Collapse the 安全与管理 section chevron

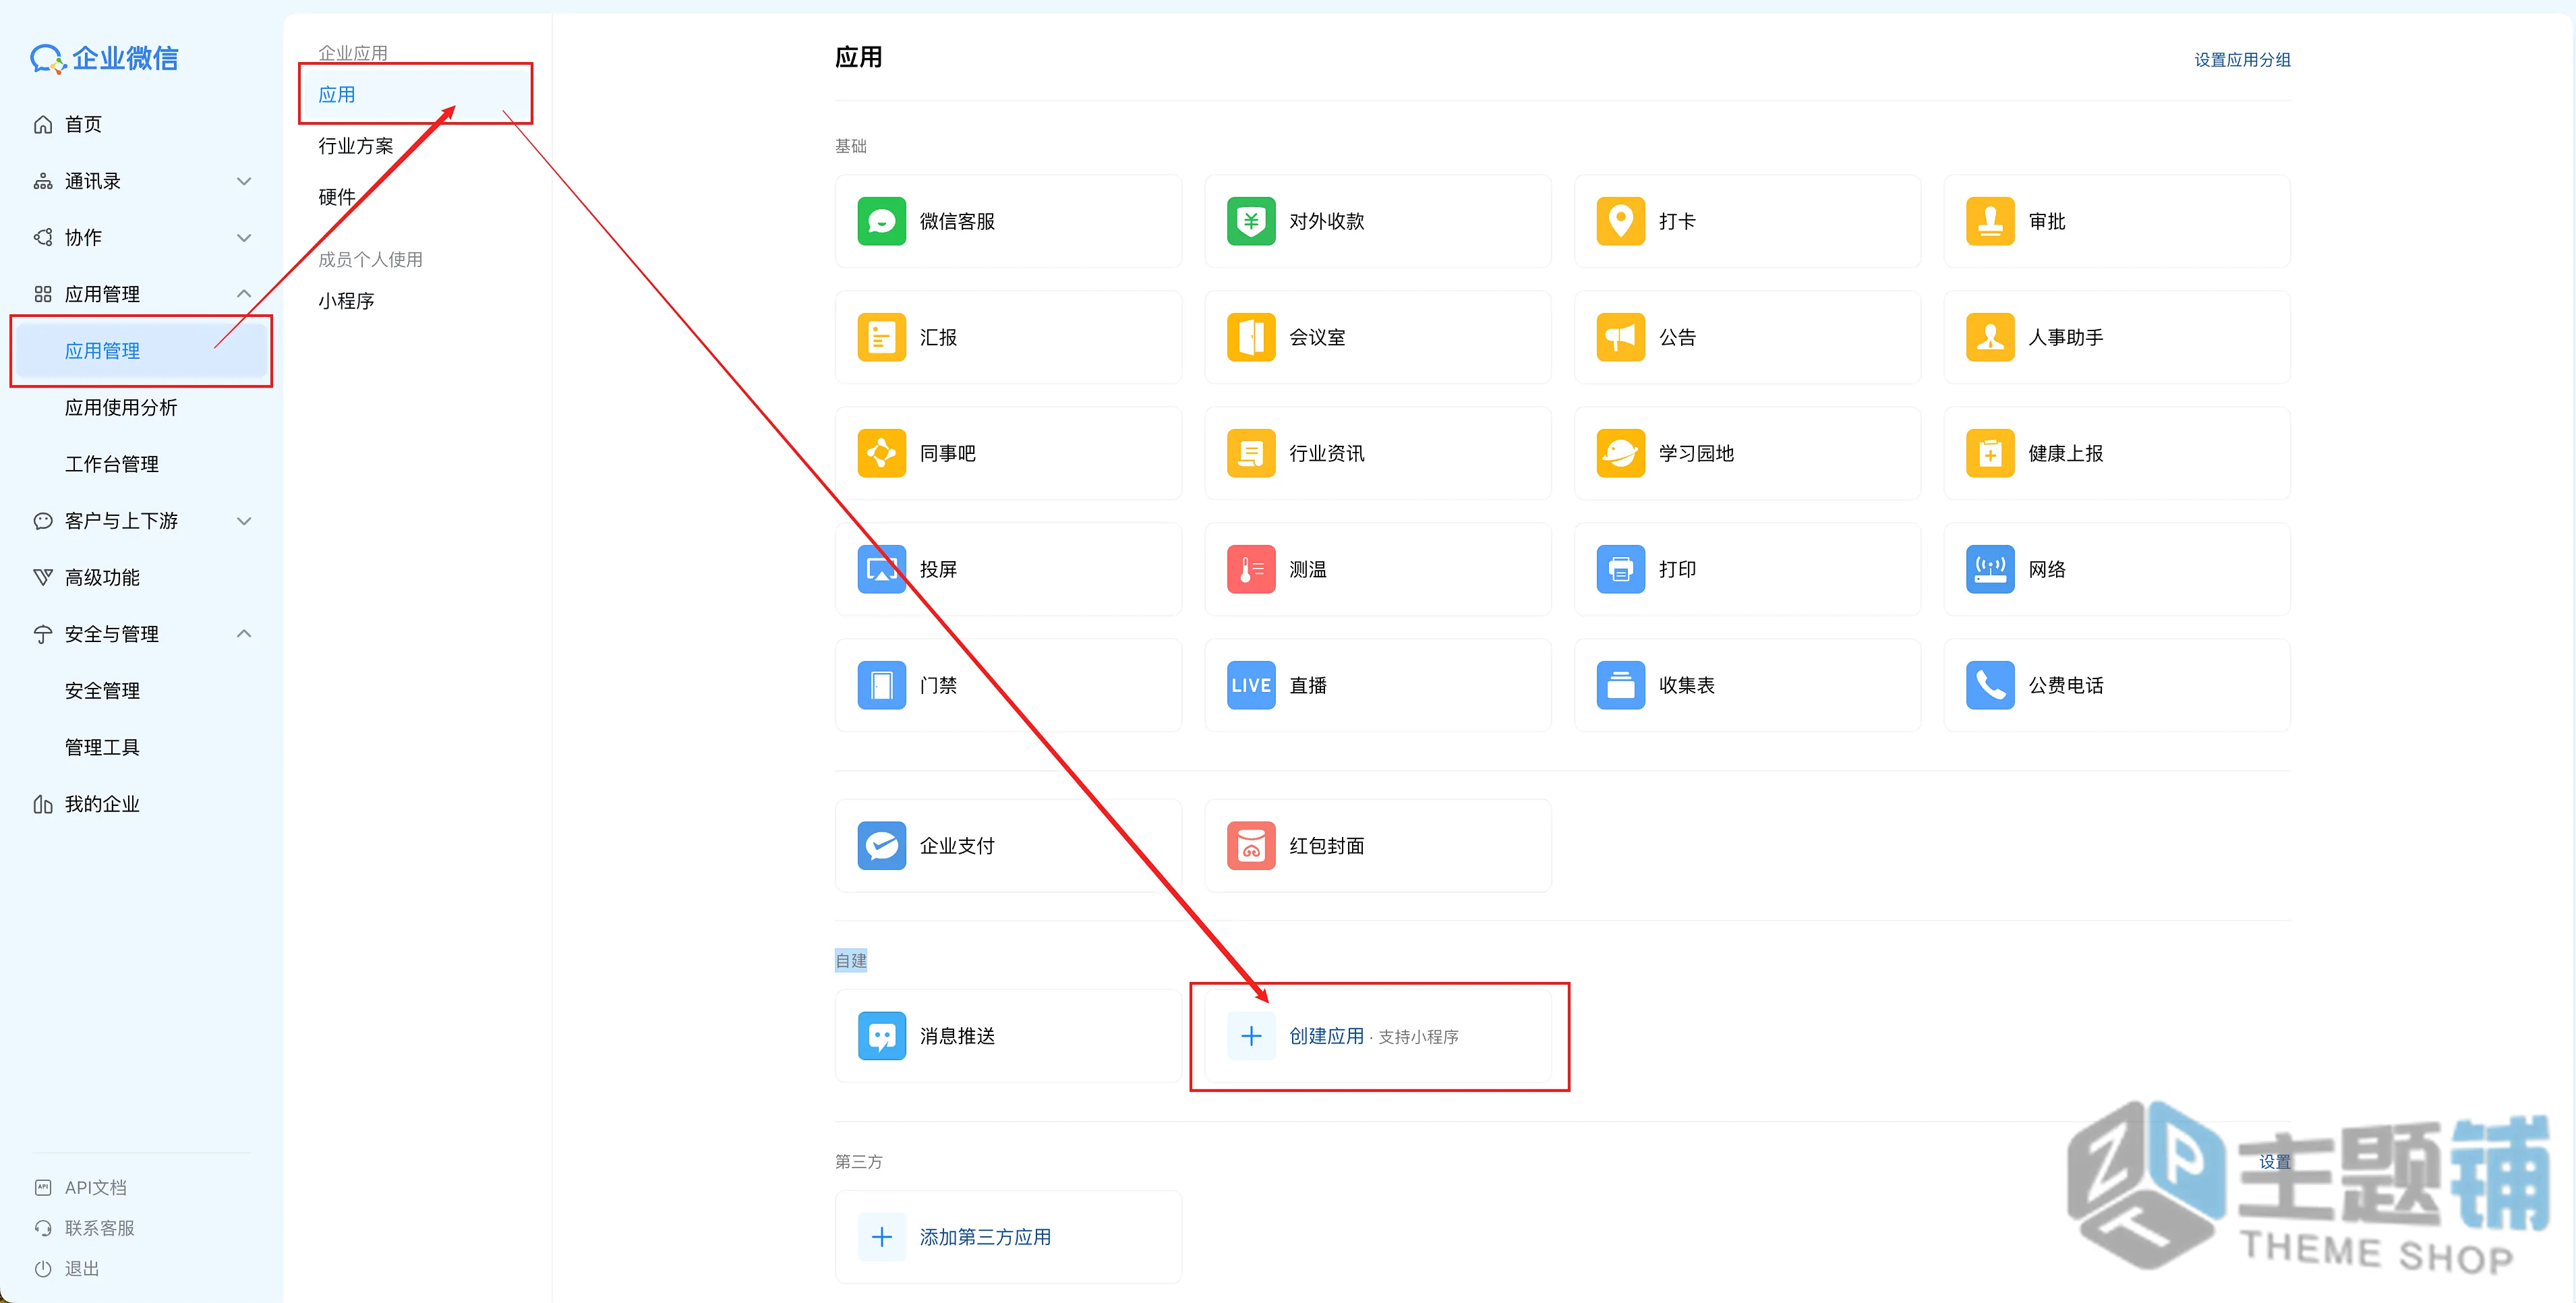tap(243, 634)
